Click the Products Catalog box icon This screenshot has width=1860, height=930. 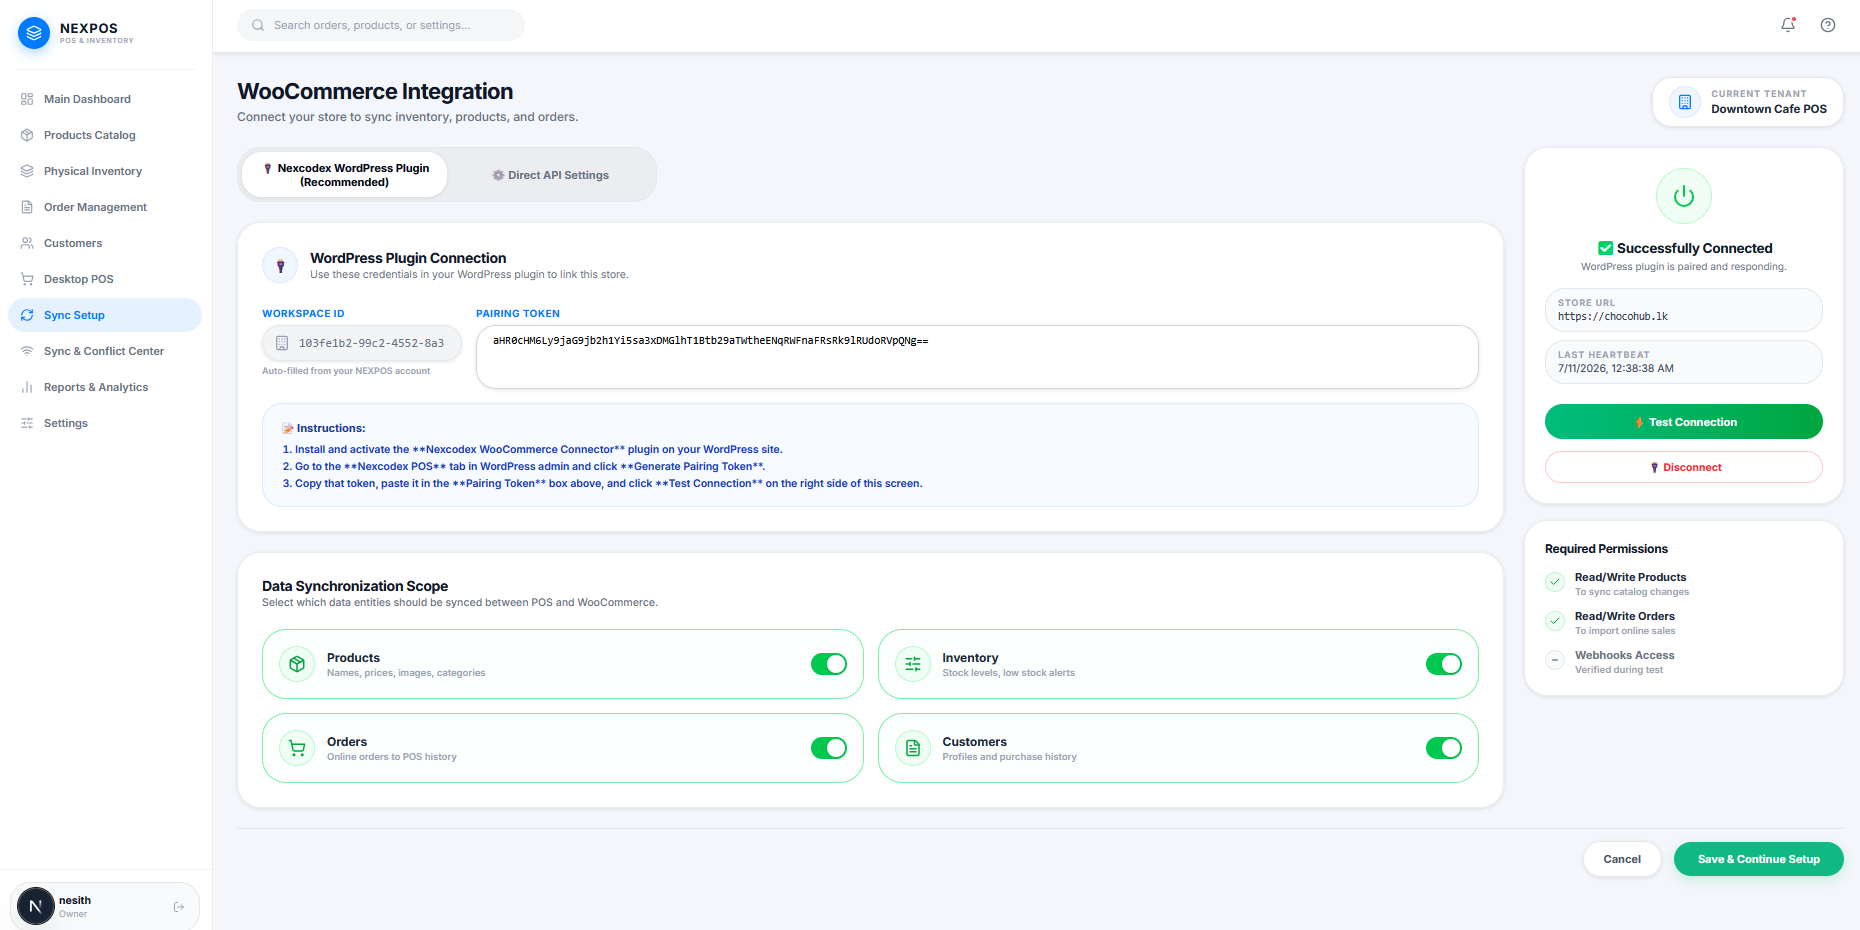(27, 135)
